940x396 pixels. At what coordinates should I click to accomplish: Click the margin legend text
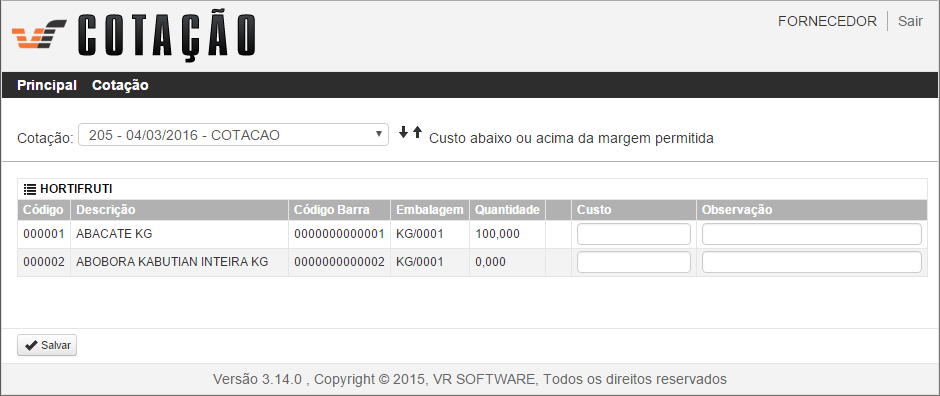(571, 139)
